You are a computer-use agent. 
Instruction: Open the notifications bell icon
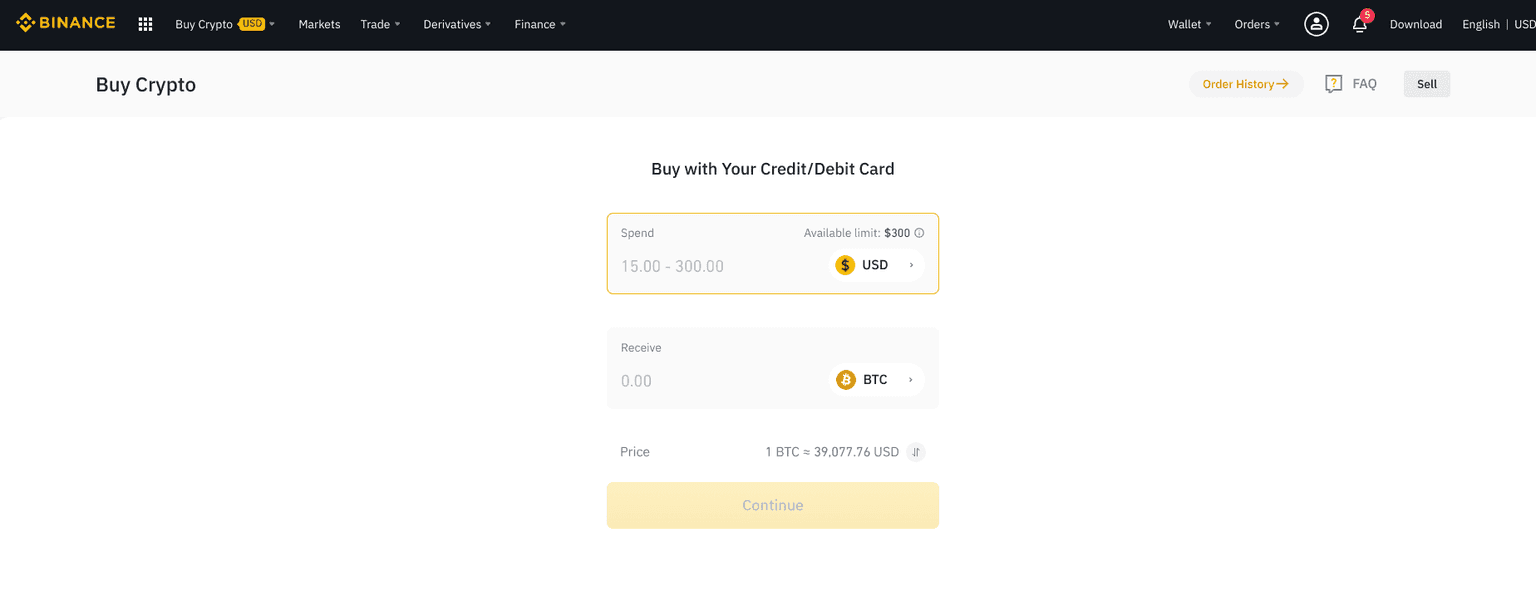coord(1359,24)
